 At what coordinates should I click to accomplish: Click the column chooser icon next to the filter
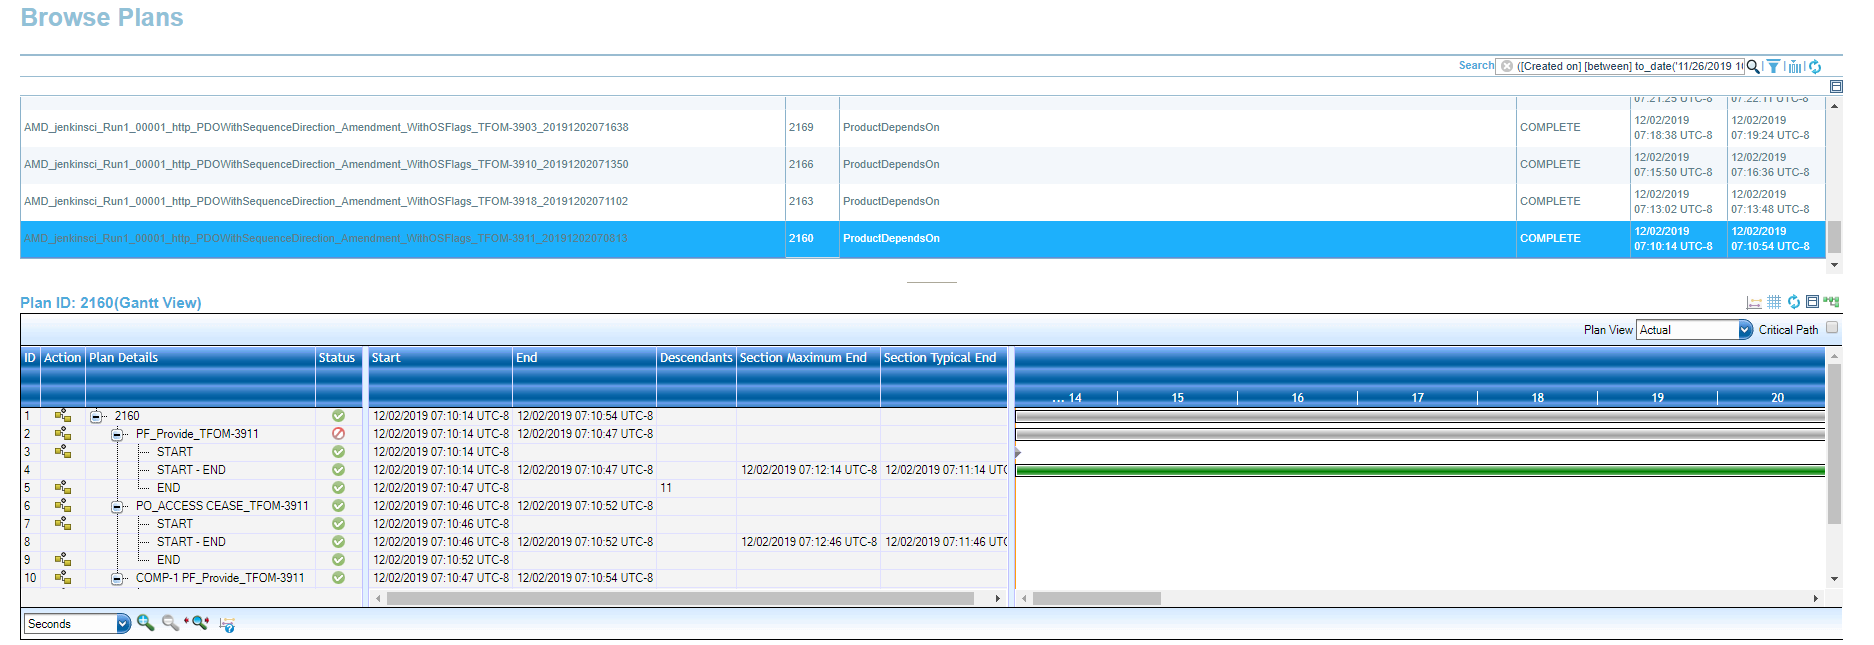tap(1795, 67)
